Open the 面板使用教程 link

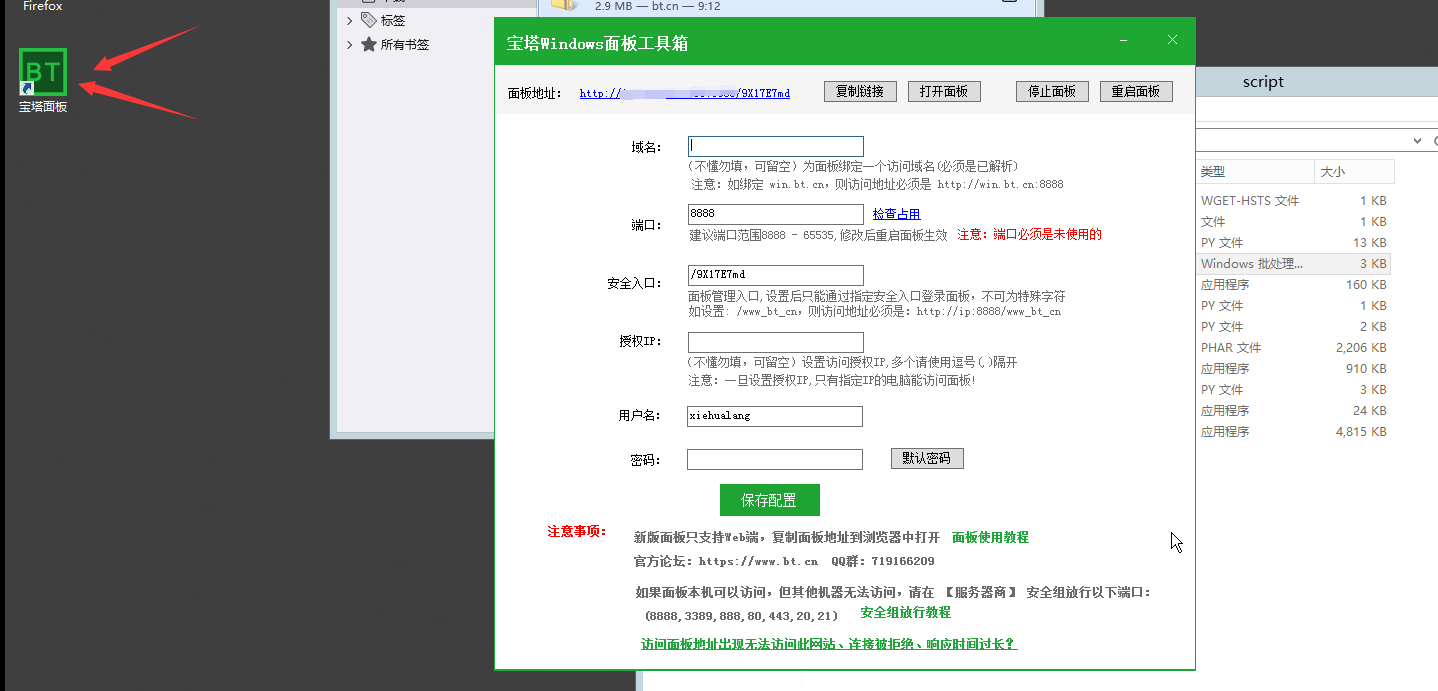990,537
